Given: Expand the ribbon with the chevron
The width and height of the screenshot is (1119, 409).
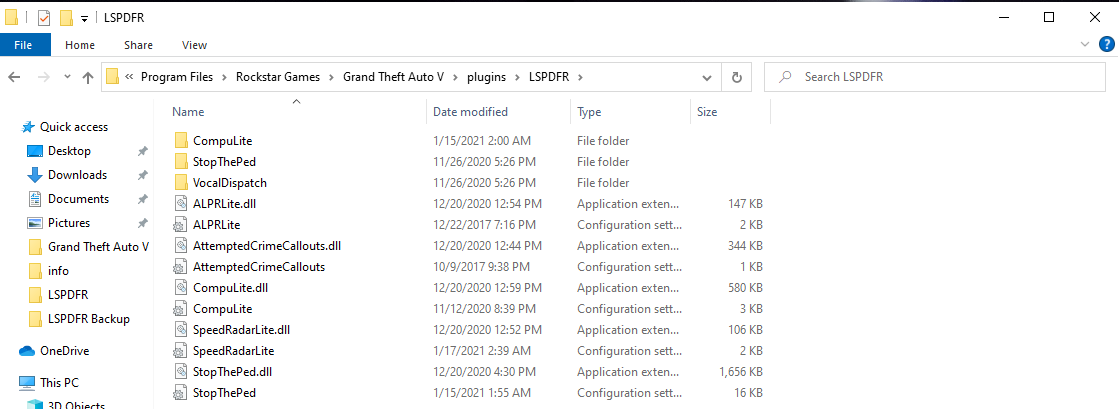Looking at the screenshot, I should [x=1086, y=45].
